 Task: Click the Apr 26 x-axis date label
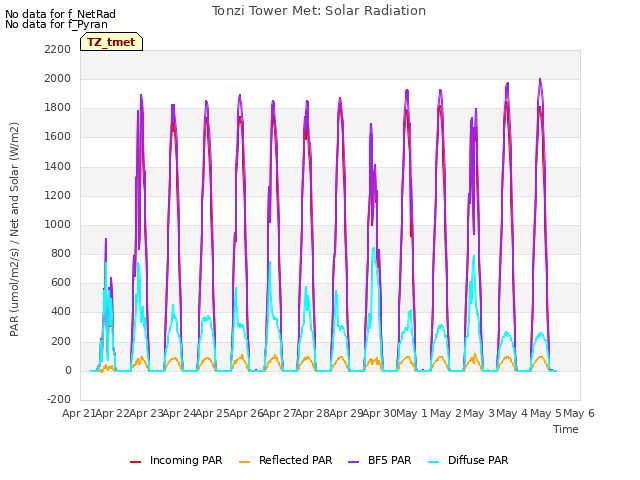(x=246, y=413)
